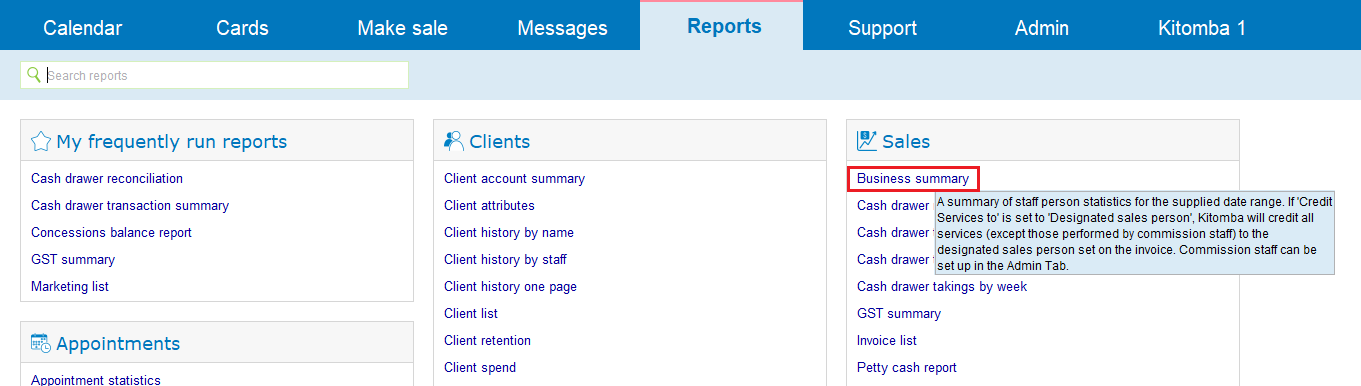Open Concessions balance report

point(111,233)
